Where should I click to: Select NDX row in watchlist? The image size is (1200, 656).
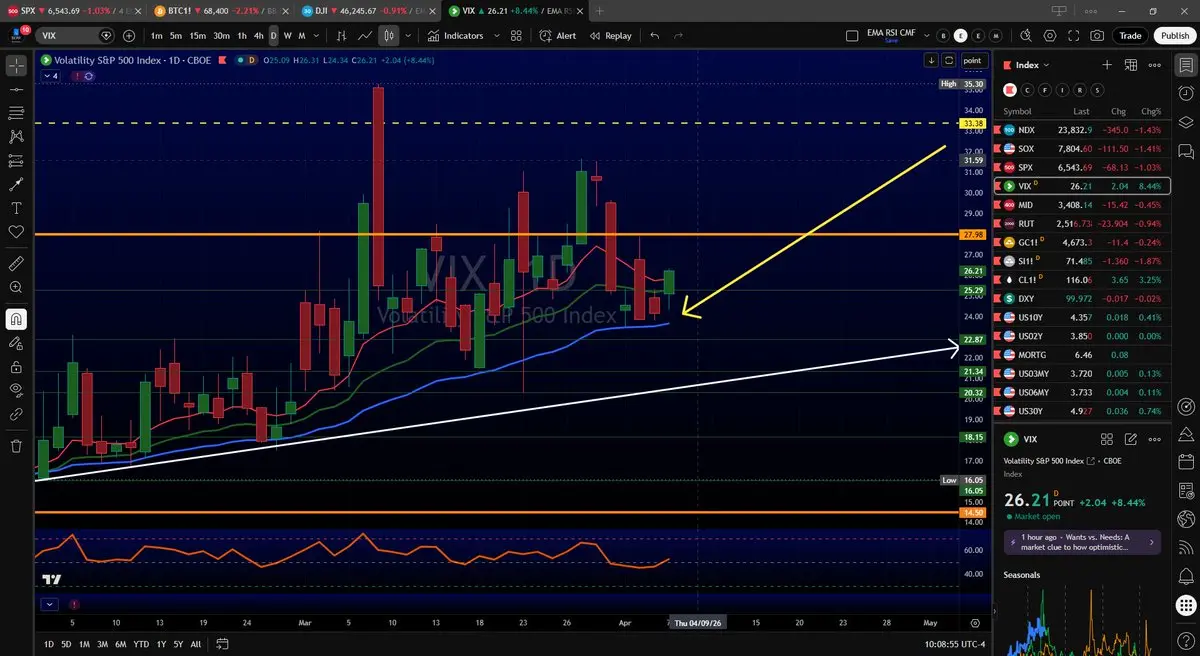pos(1082,130)
